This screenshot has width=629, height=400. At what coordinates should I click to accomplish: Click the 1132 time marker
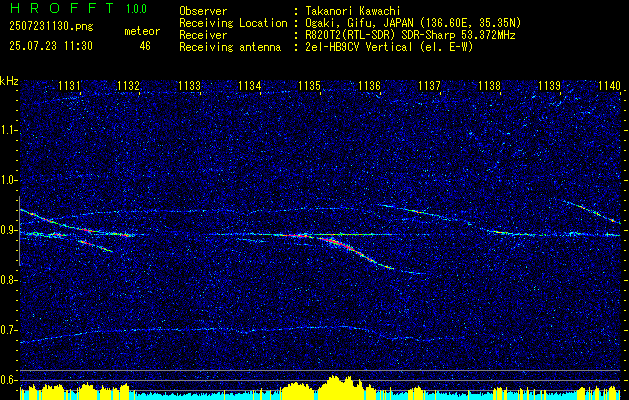coord(129,86)
